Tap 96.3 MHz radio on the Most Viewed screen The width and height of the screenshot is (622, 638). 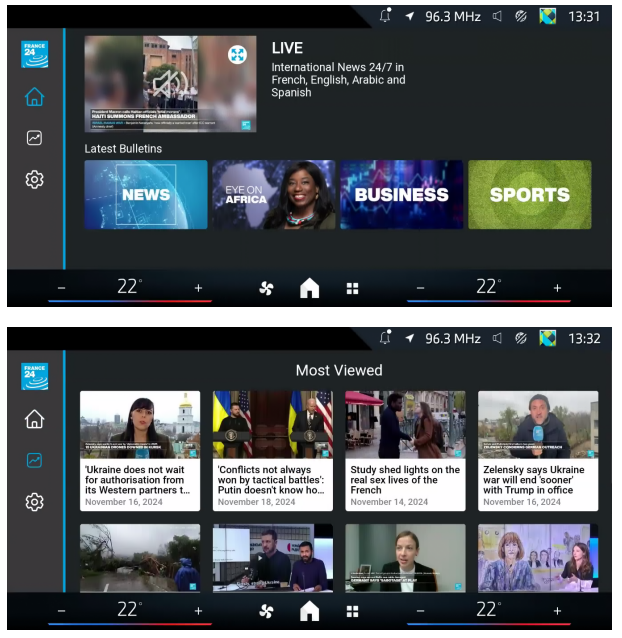[x=452, y=339]
